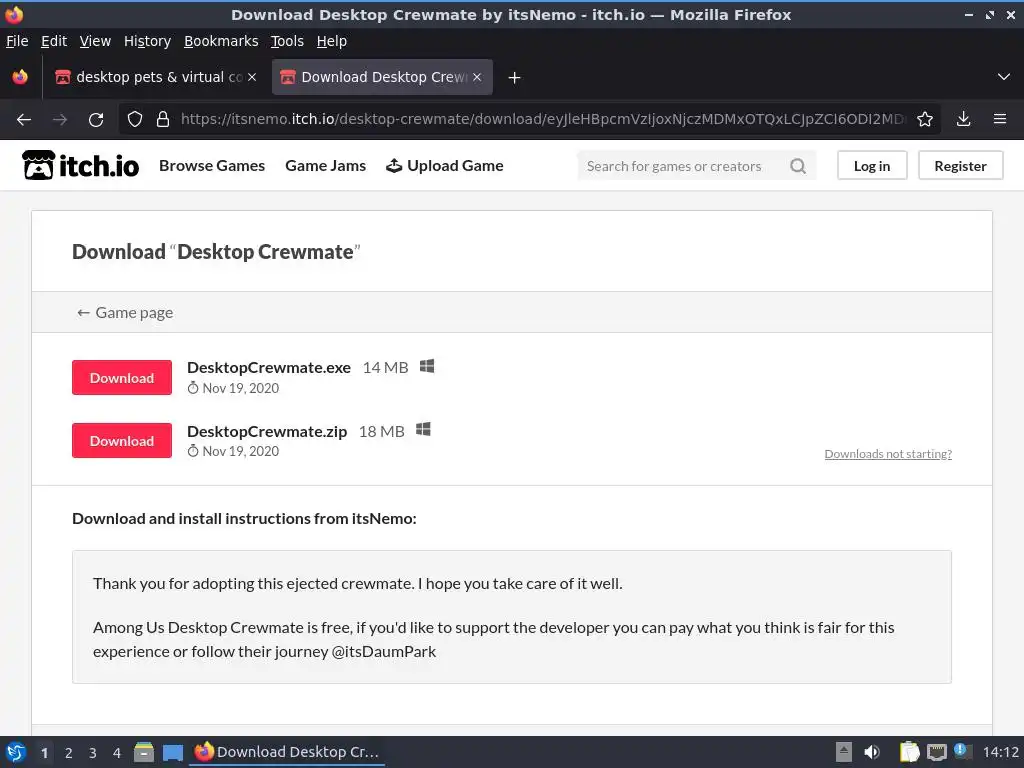Click Windows icon beside DesktopCrewmate.zip
Image resolution: width=1024 pixels, height=768 pixels.
tap(423, 430)
